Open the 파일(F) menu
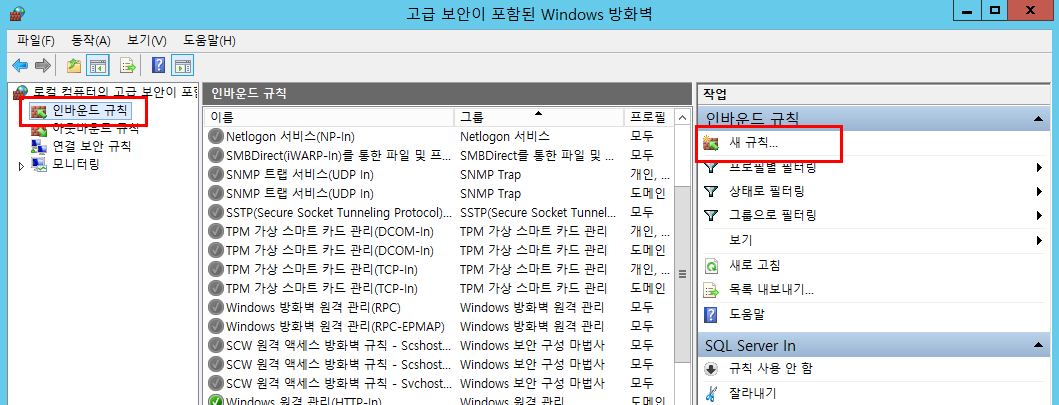1059x405 pixels. (36, 40)
